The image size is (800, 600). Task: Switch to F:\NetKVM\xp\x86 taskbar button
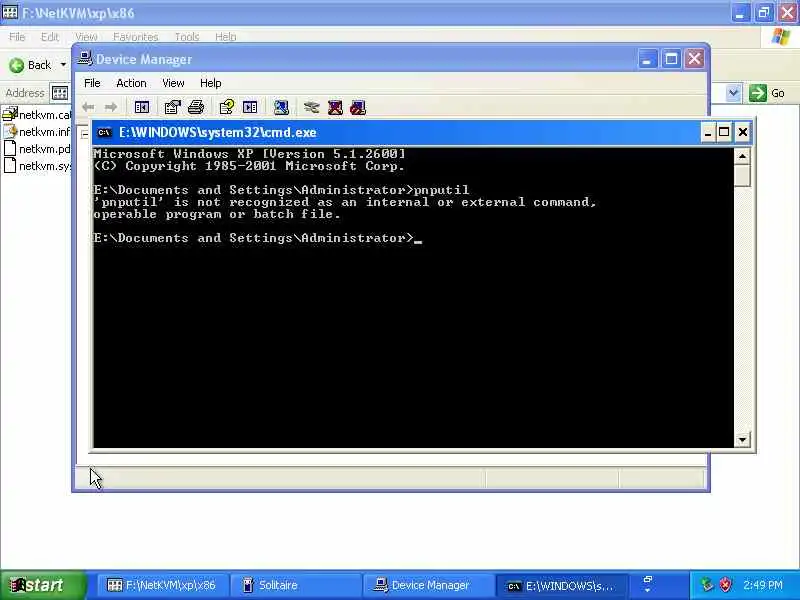click(161, 585)
